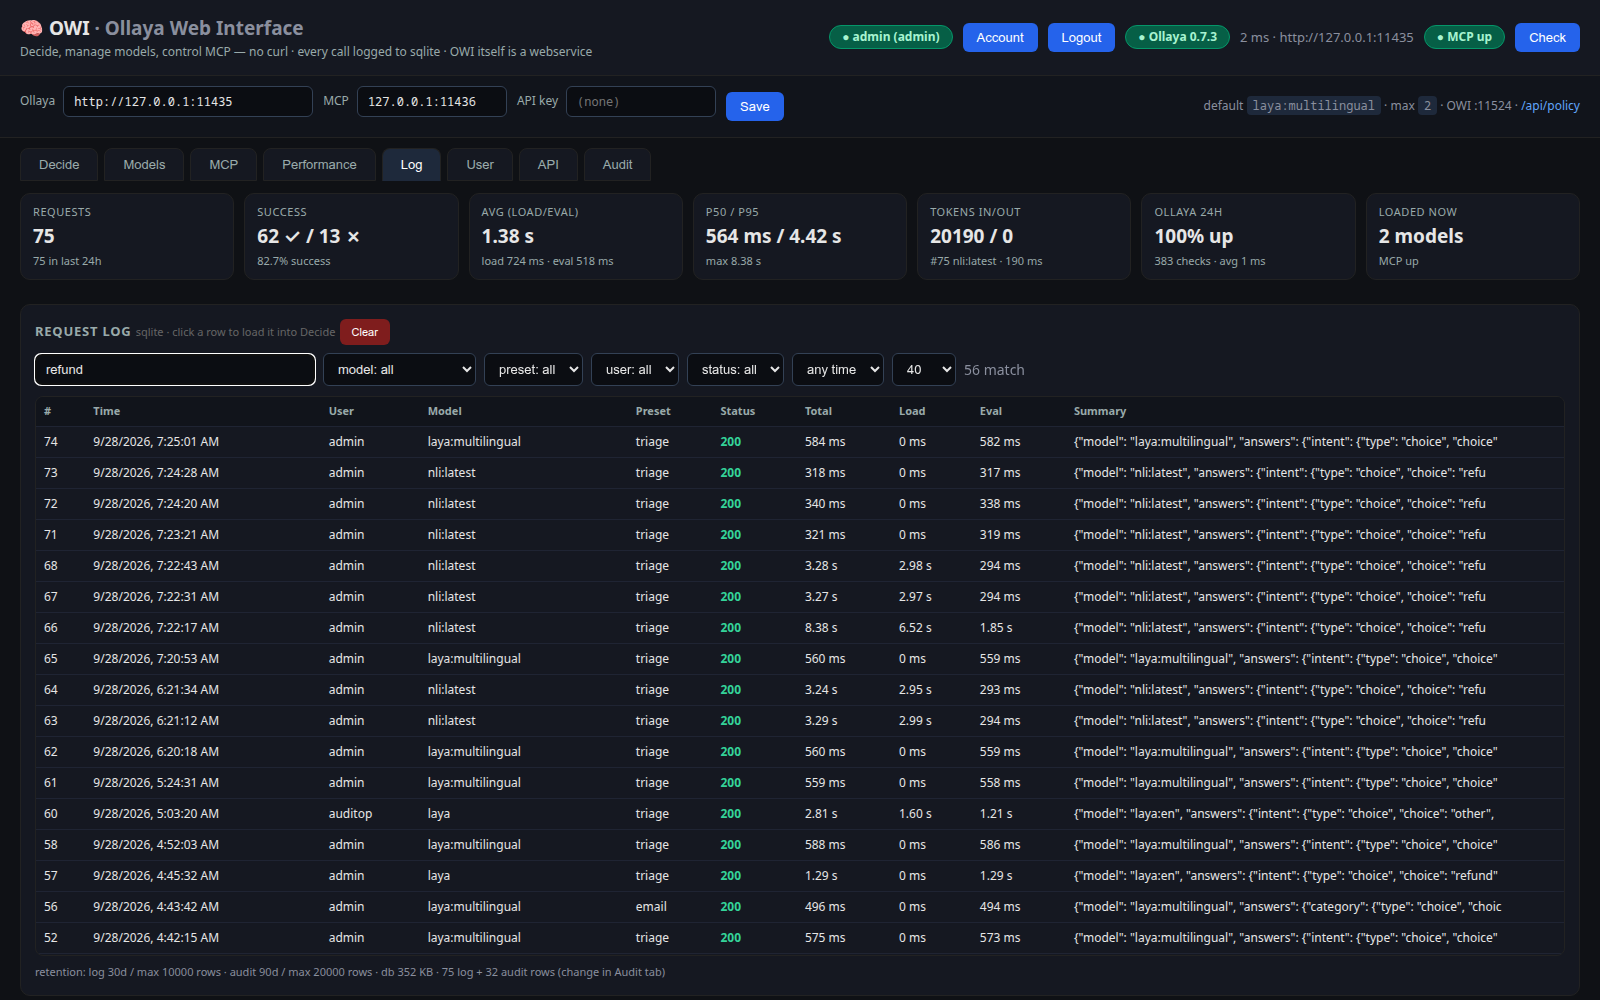Screen dimensions: 1600x1000
Task: Expand the status filter dropdown
Action: [735, 370]
